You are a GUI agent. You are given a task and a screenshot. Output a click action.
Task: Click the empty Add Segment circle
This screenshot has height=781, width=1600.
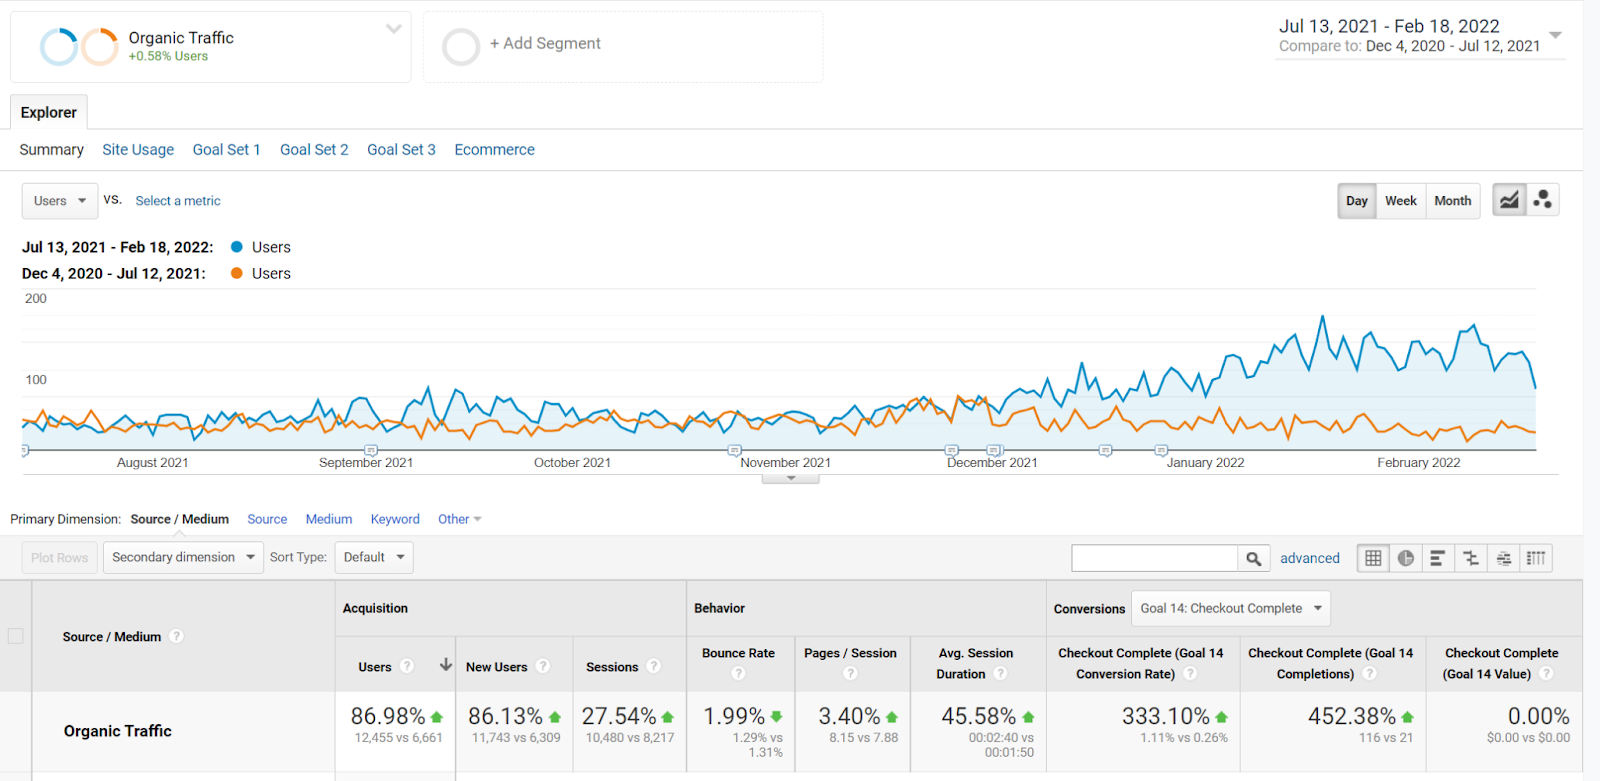coord(461,46)
